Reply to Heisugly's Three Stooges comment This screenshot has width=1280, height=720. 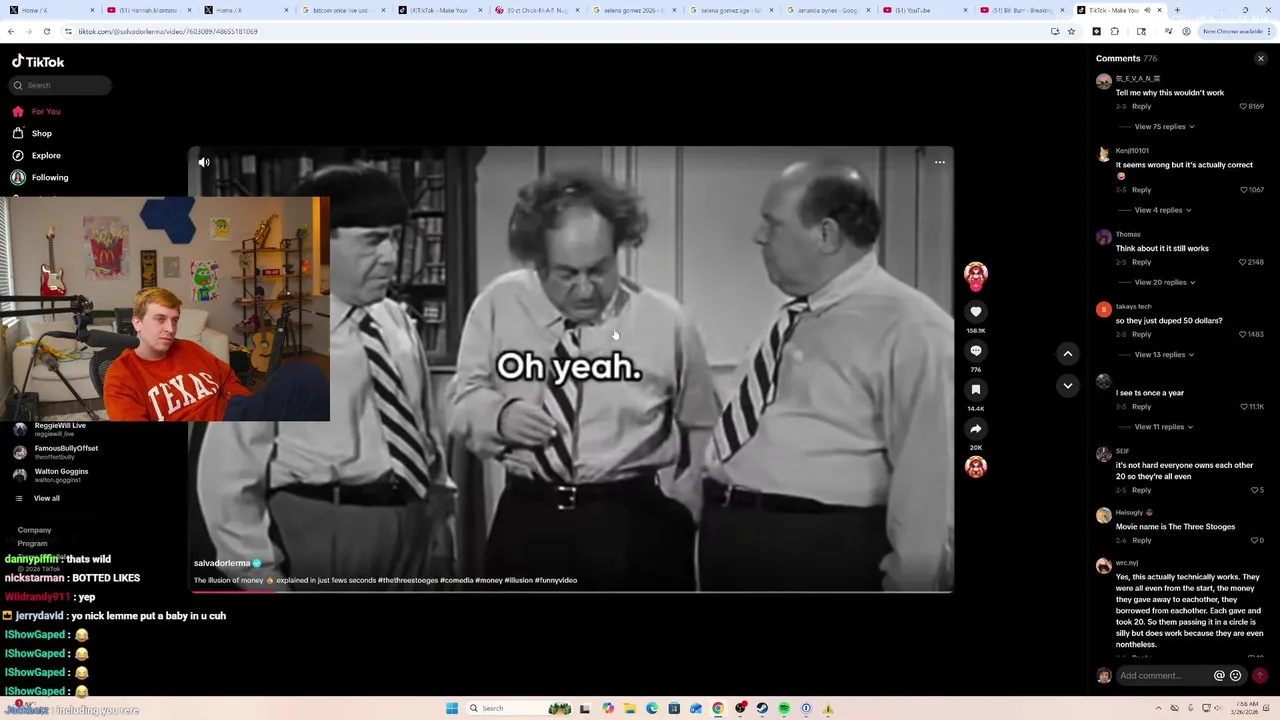[x=1141, y=540]
